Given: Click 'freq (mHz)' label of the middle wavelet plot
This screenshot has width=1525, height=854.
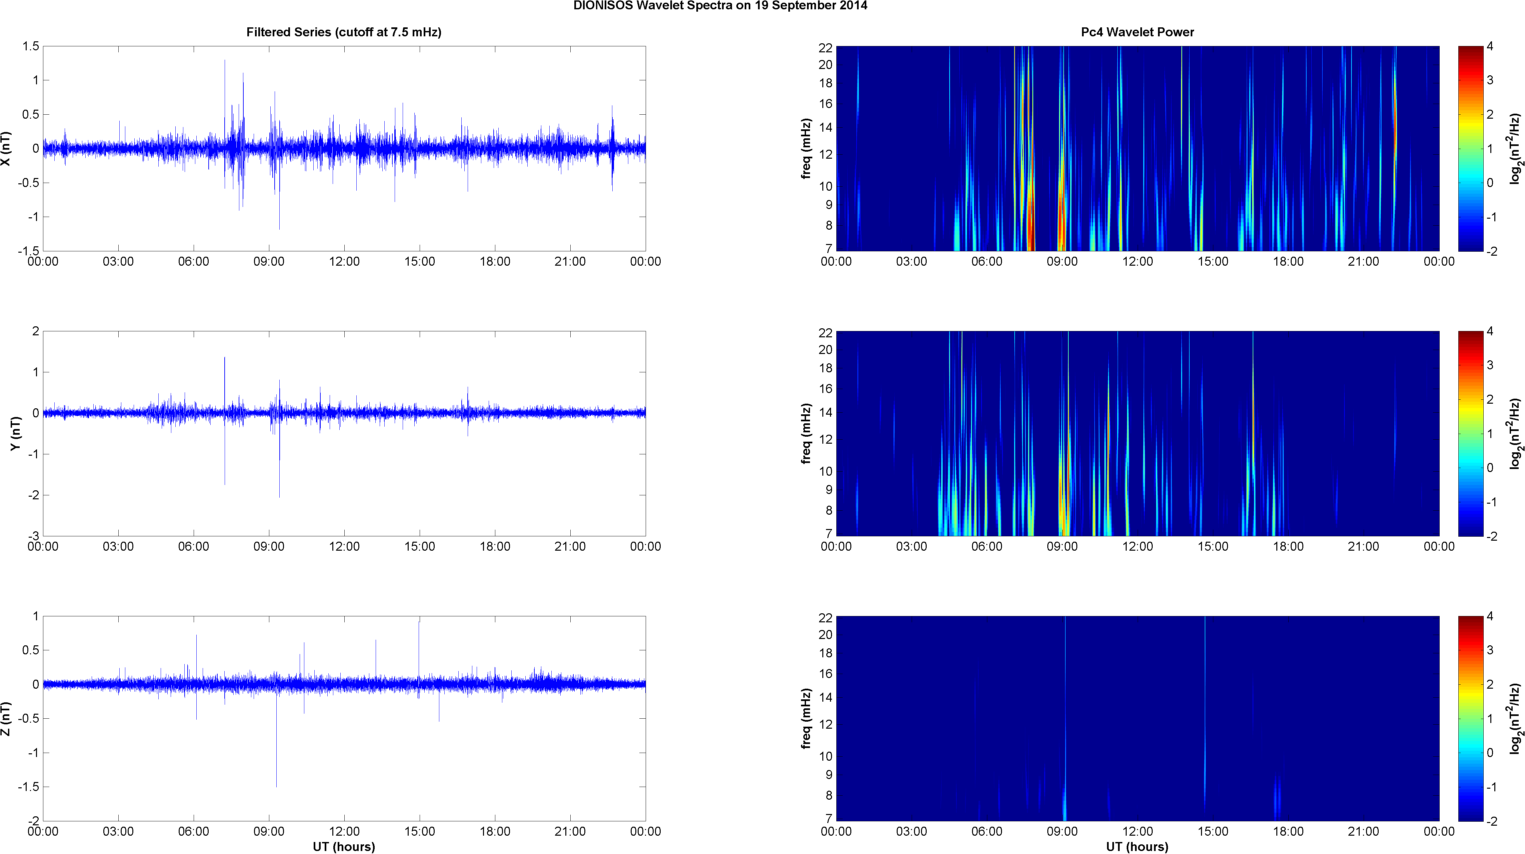Looking at the screenshot, I should [805, 433].
